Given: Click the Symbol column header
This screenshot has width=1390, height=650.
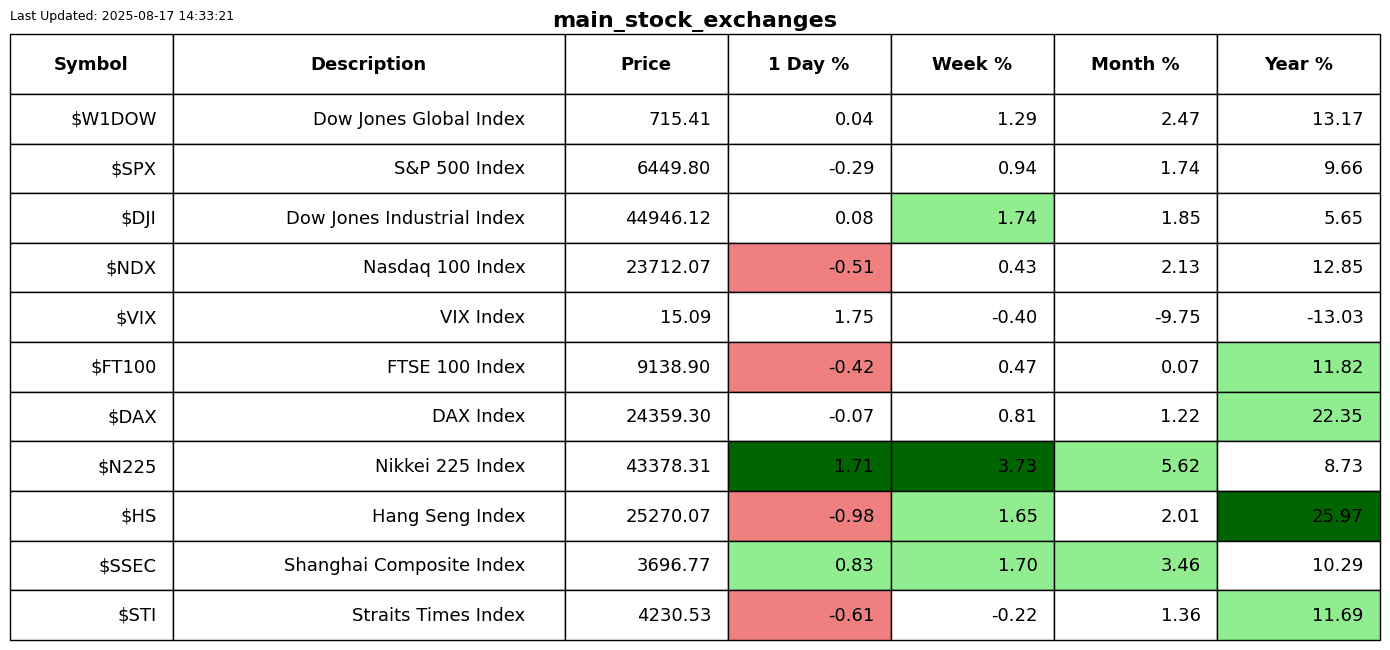Looking at the screenshot, I should click(91, 65).
